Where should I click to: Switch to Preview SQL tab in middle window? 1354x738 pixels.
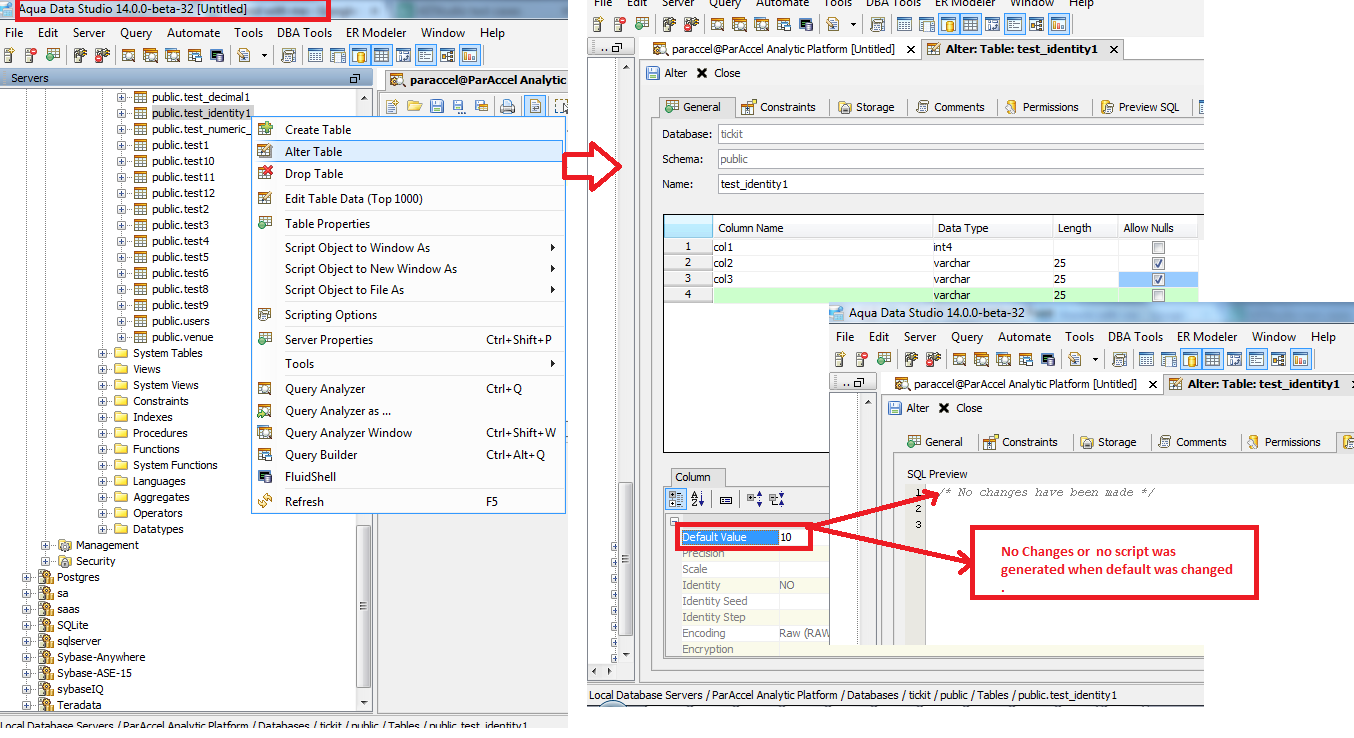(1139, 107)
